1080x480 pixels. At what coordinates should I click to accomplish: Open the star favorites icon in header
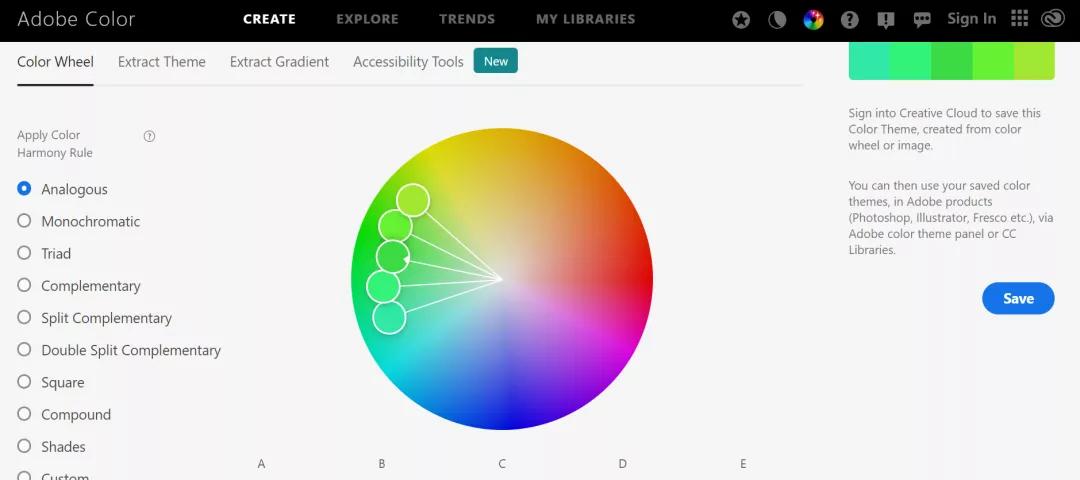[x=741, y=20]
